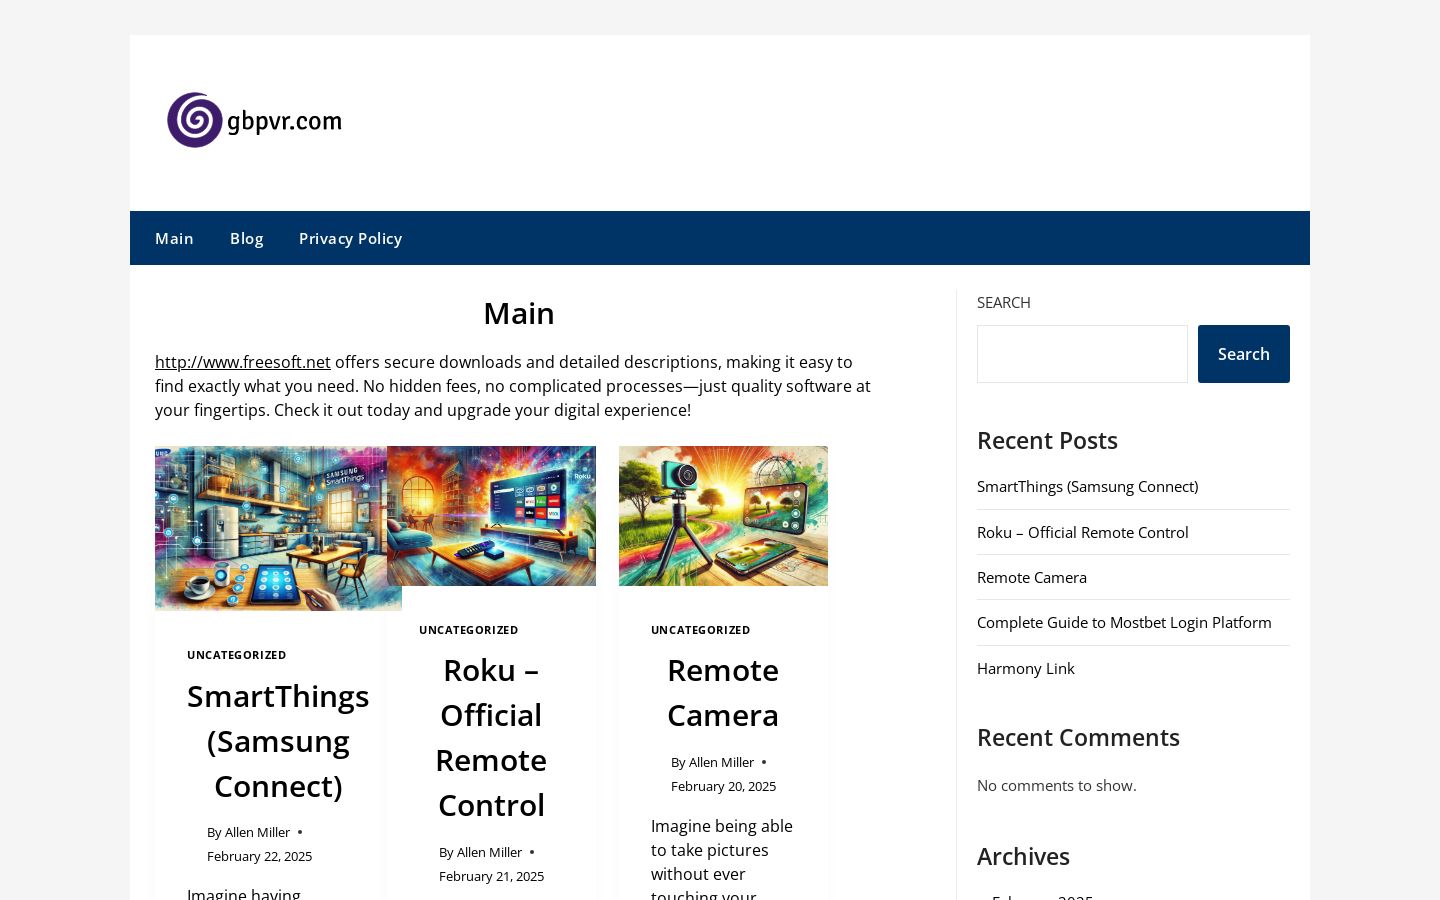The image size is (1440, 900).
Task: Click the 'No comments to show.' text
Action: 1057,785
